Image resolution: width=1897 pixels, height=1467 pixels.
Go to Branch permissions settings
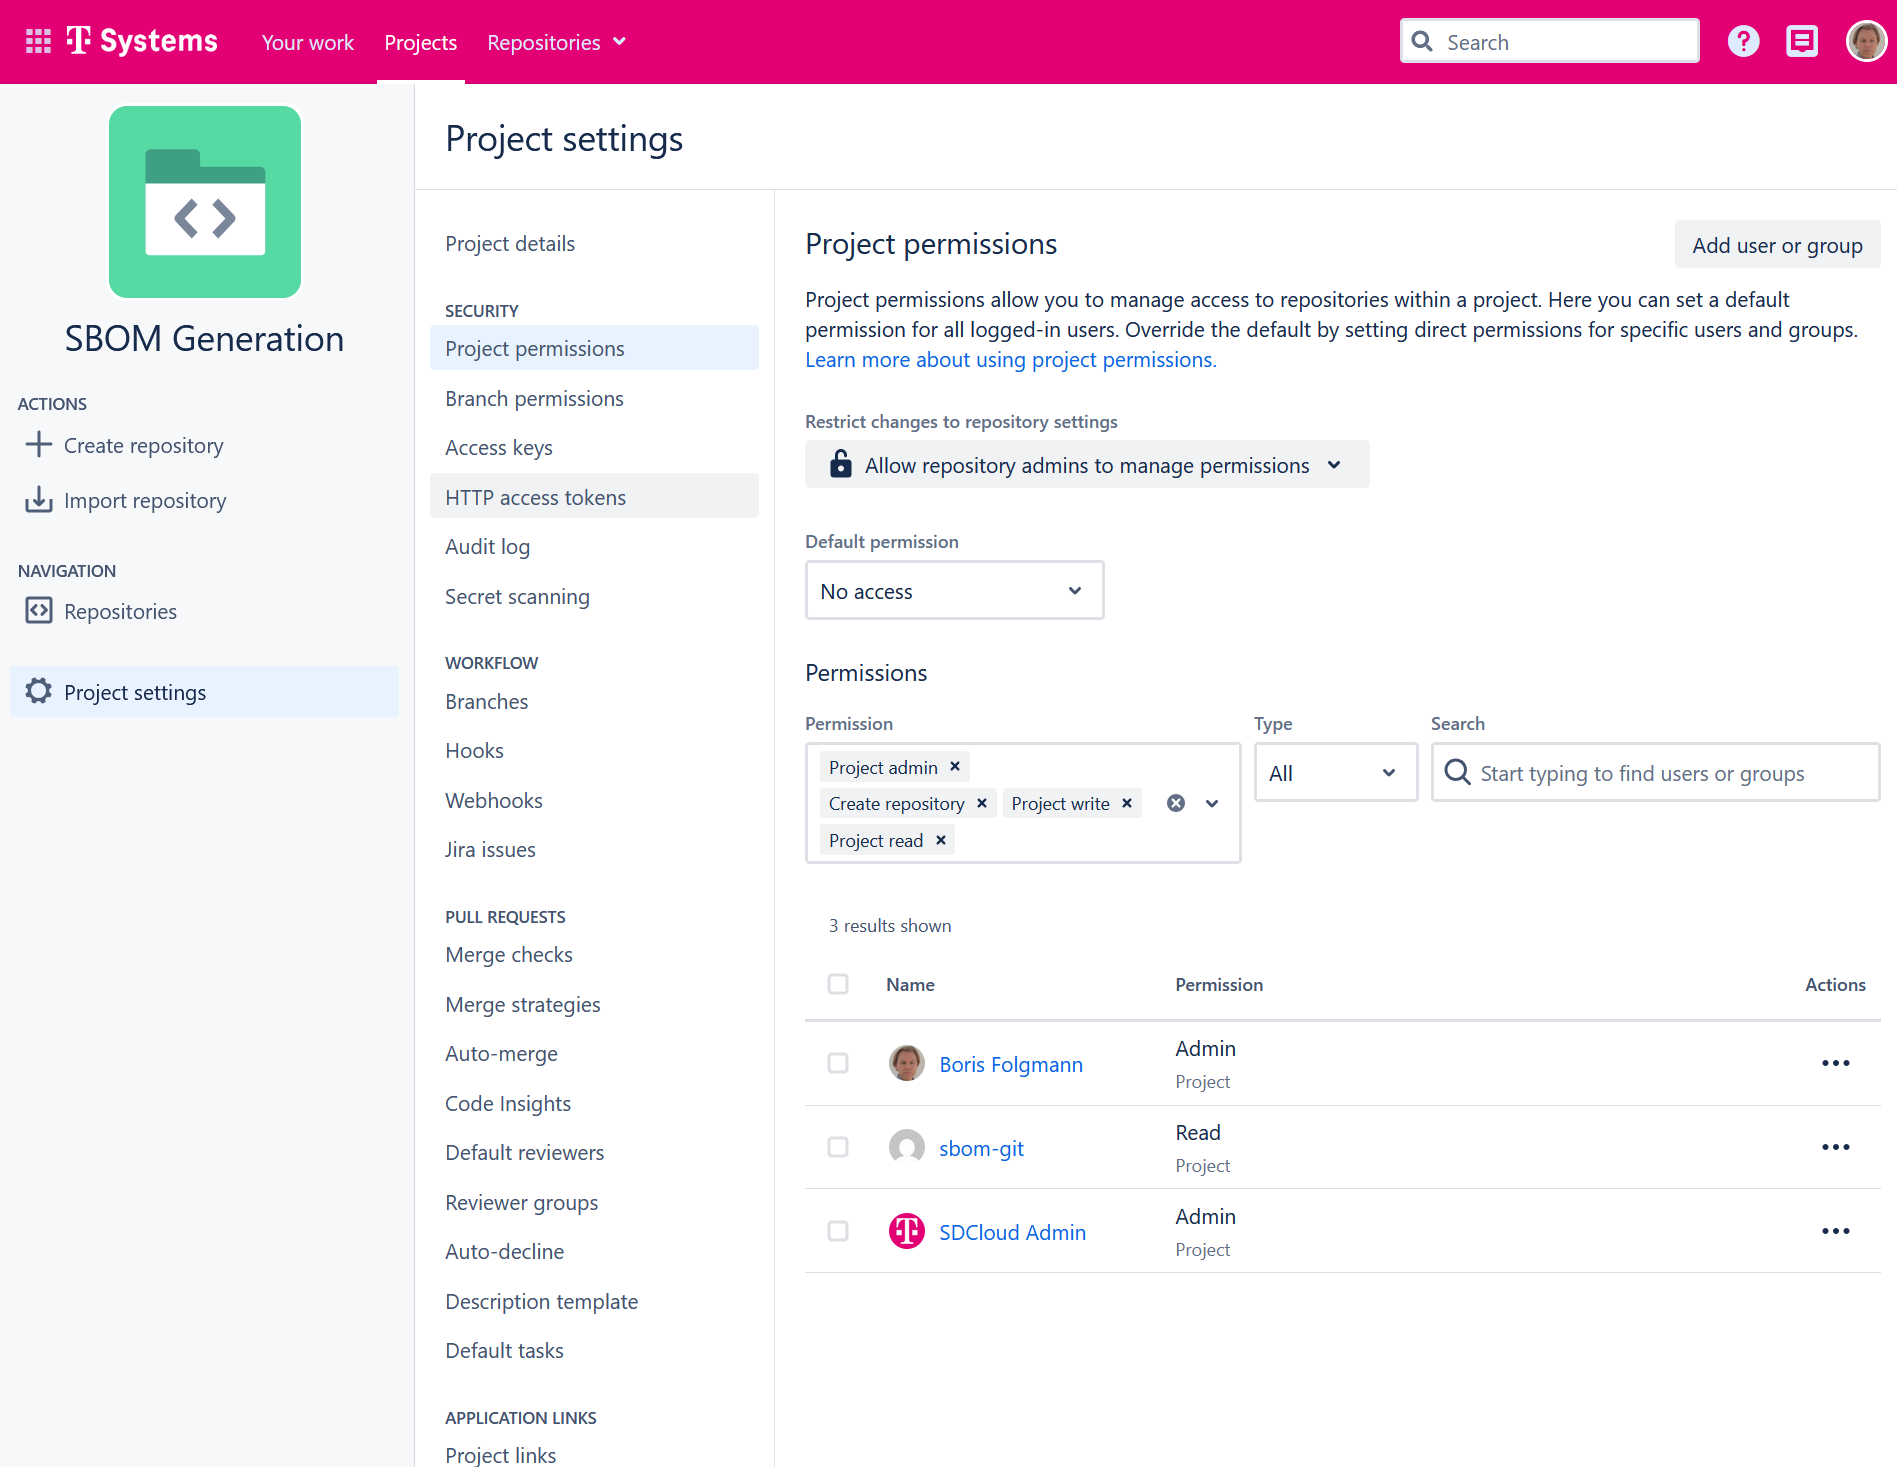click(534, 398)
